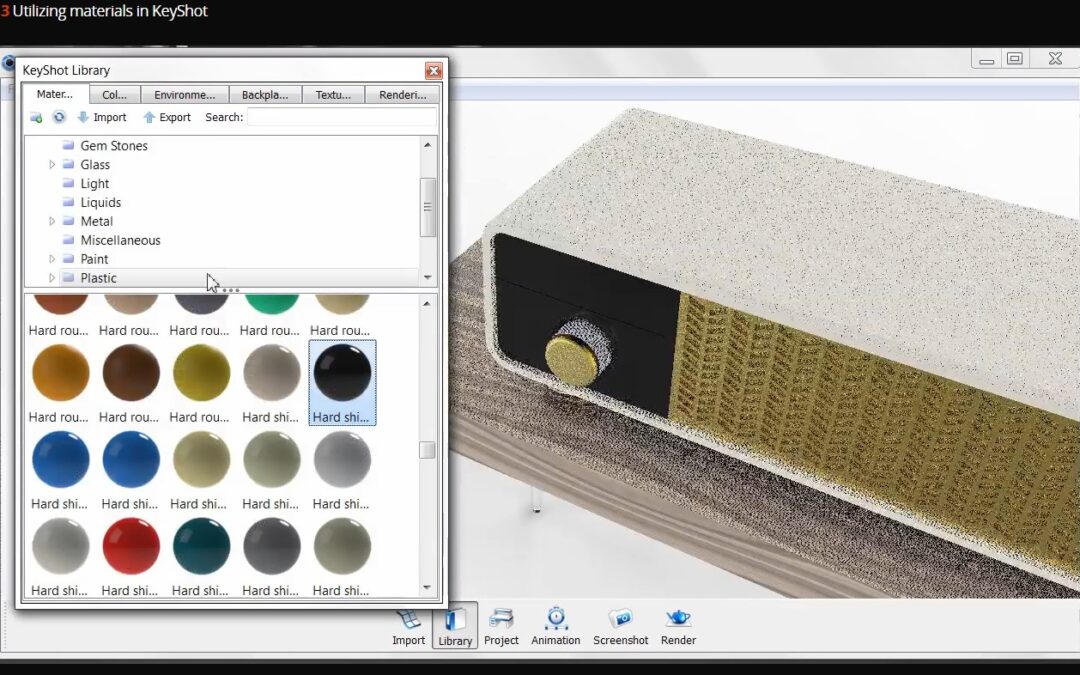Switch to the Textures tab

[x=333, y=95]
